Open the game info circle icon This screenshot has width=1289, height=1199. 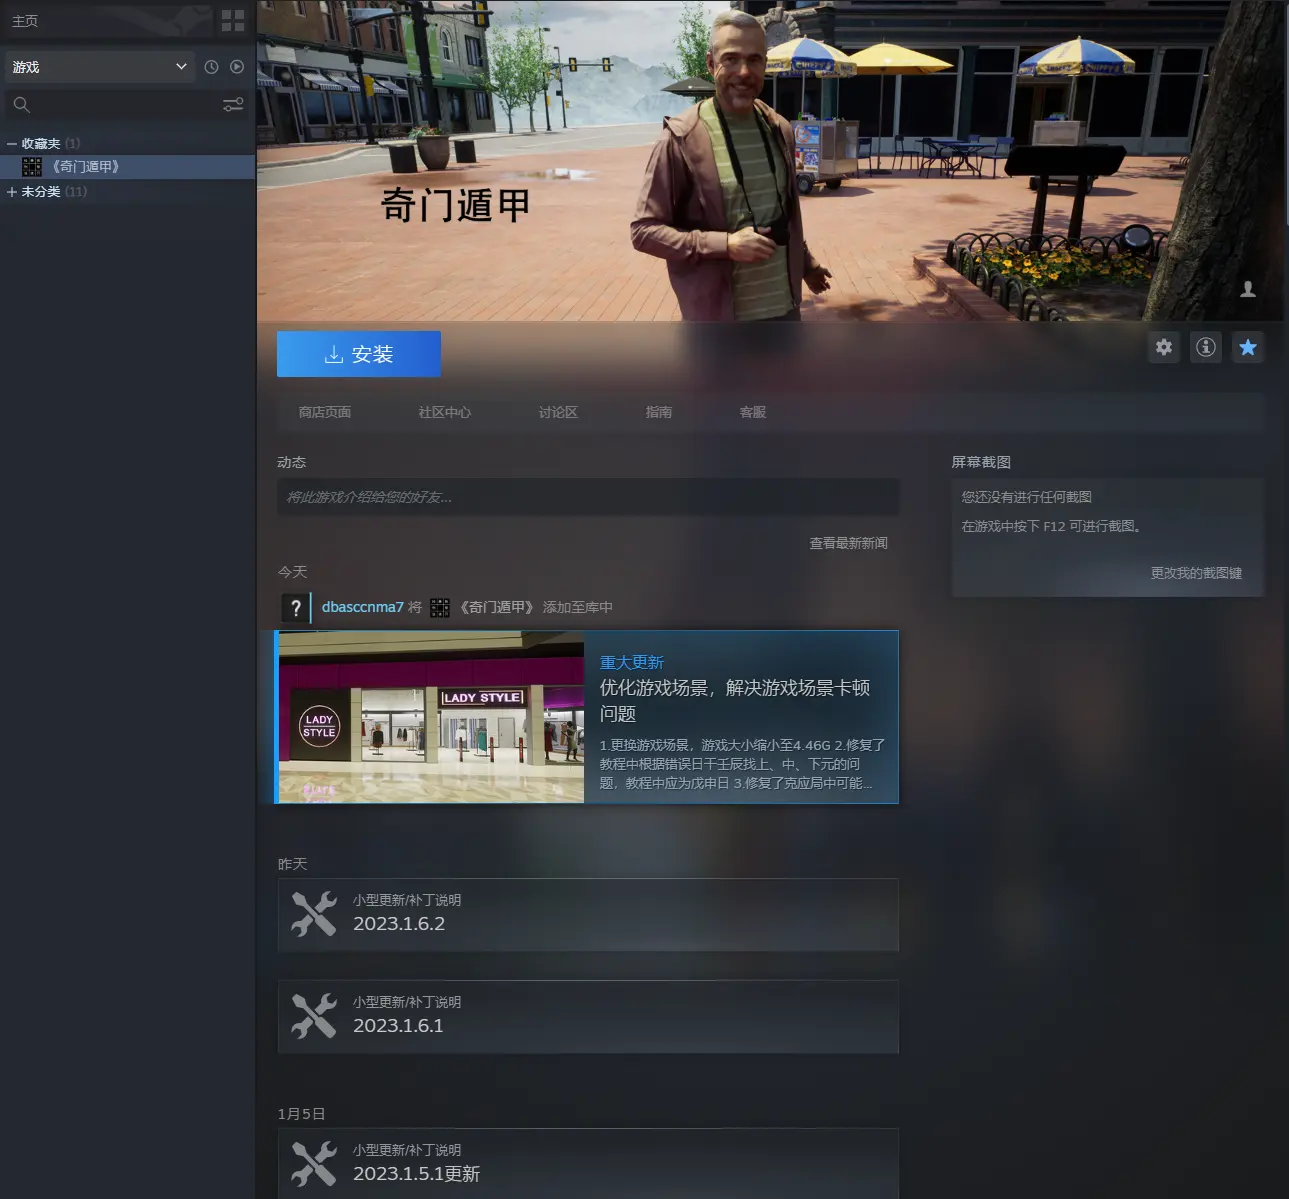click(1206, 347)
